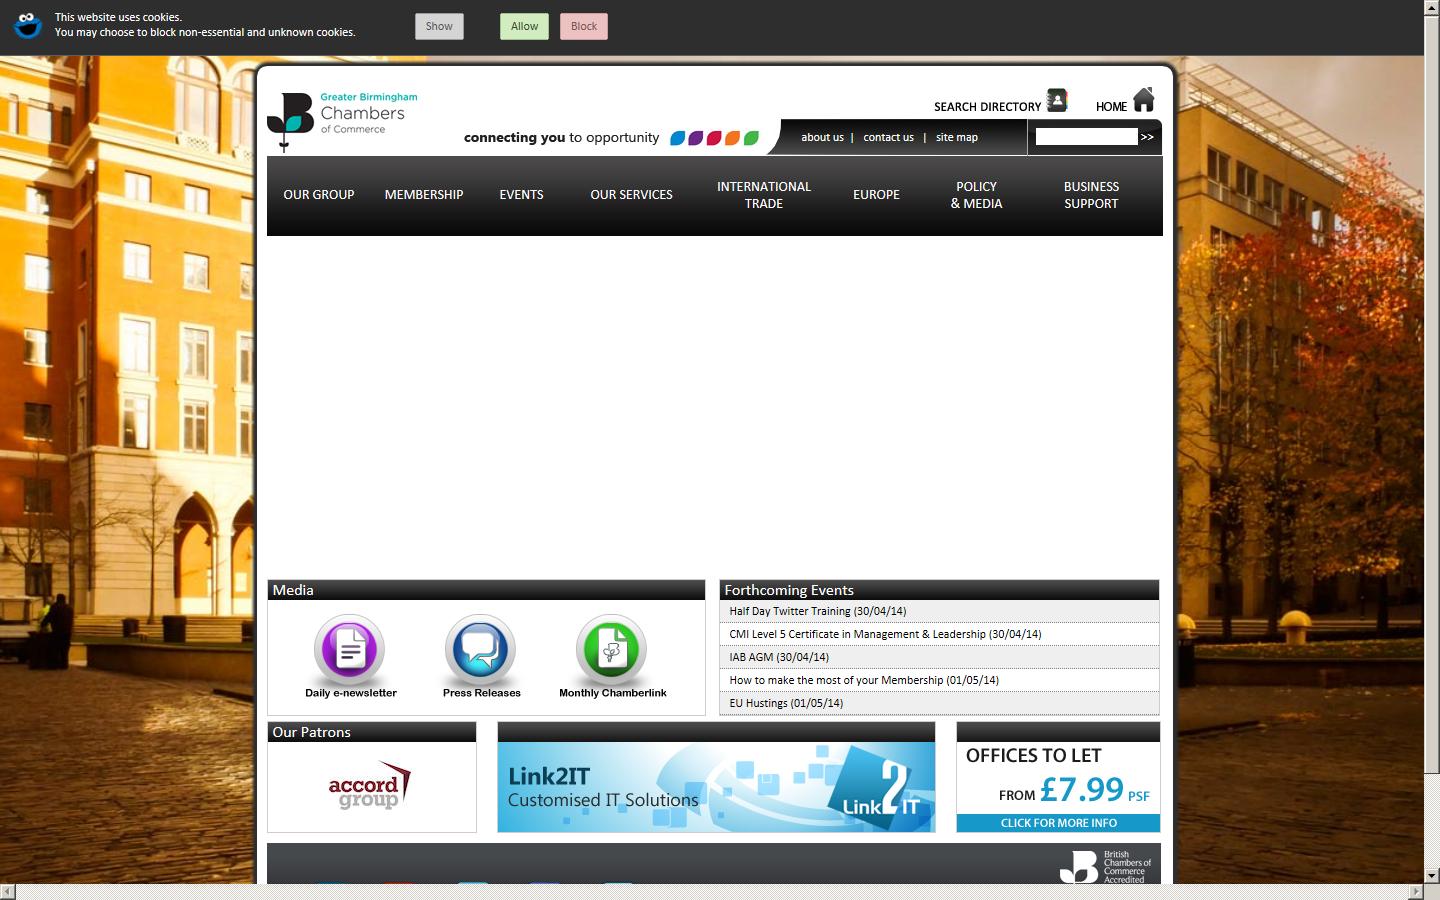Click the Home house icon
The image size is (1440, 900).
click(x=1142, y=99)
